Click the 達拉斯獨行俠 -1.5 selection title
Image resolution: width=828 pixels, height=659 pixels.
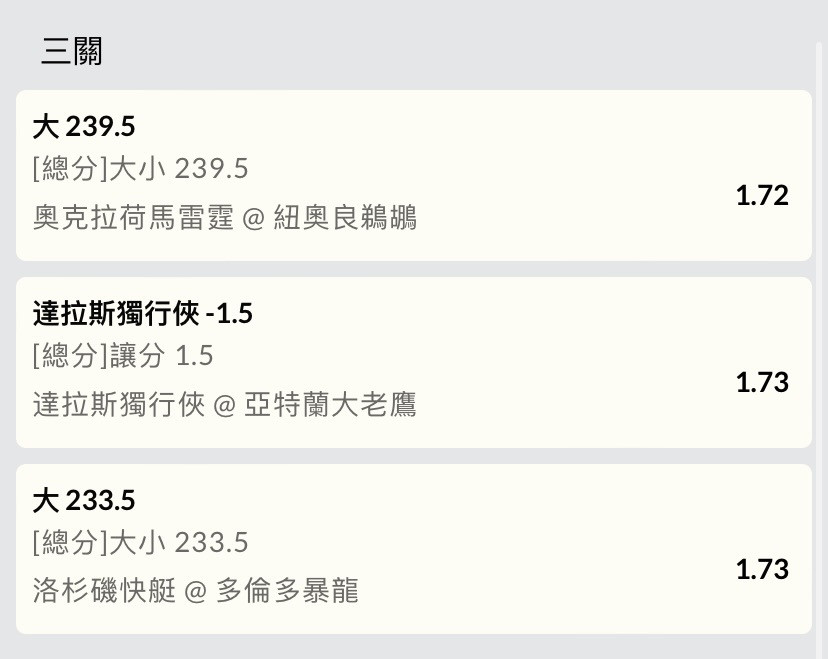pyautogui.click(x=143, y=313)
